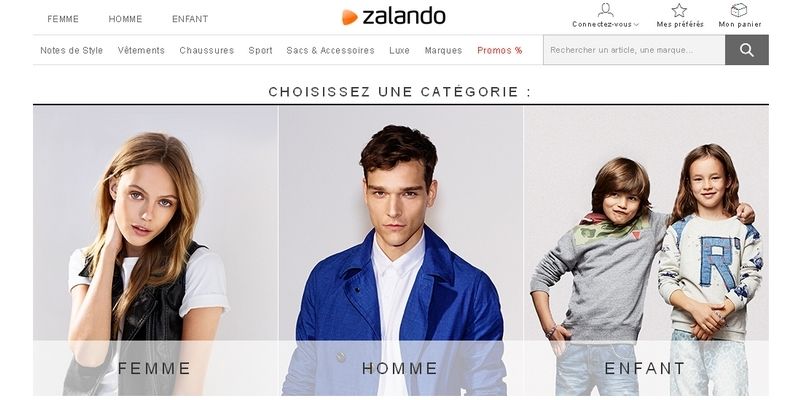Open the Mon panier box icon
800x400 pixels.
[739, 10]
